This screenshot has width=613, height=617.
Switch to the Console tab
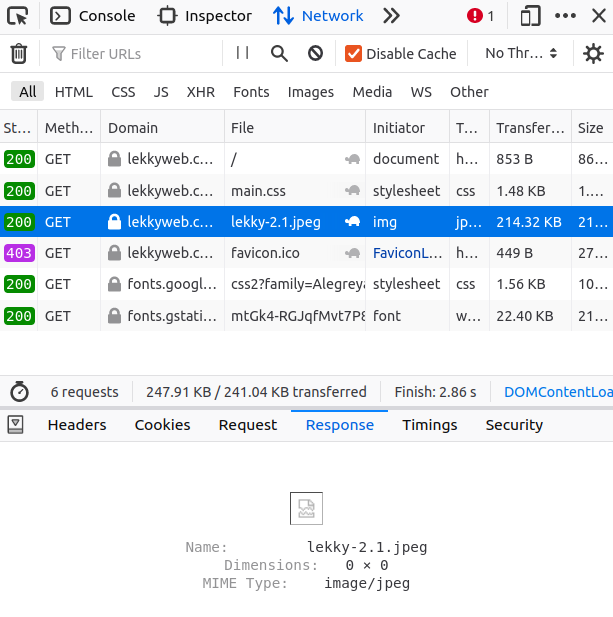coord(93,16)
